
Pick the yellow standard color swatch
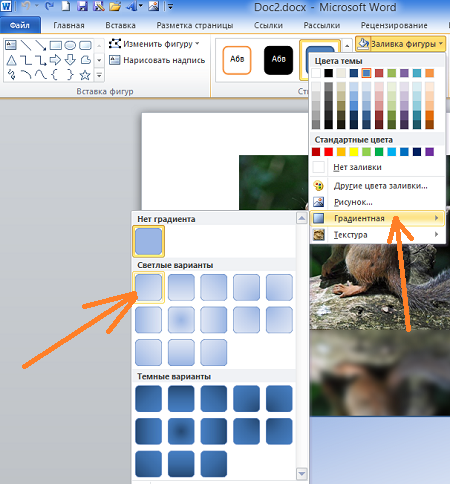click(354, 152)
